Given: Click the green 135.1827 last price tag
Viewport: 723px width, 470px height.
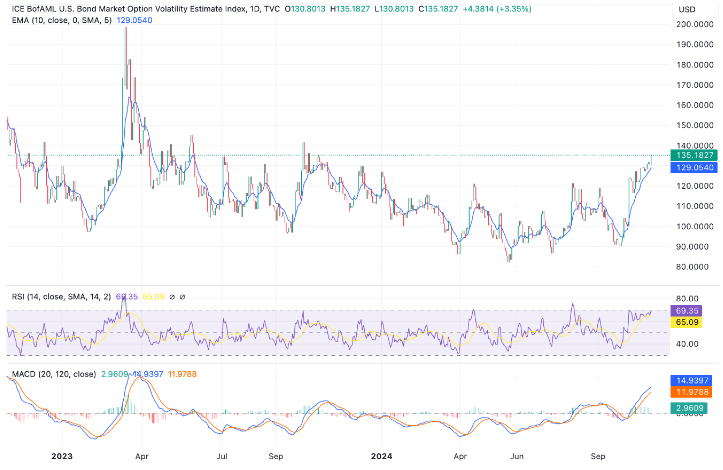Looking at the screenshot, I should click(x=694, y=155).
